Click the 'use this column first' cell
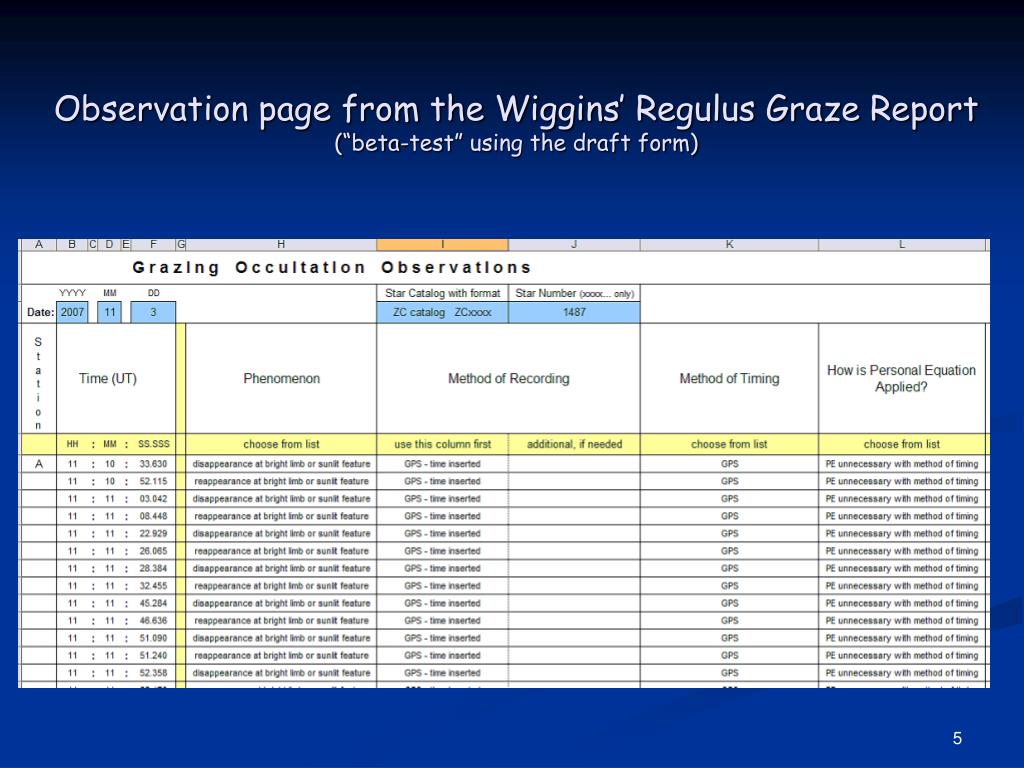Image resolution: width=1024 pixels, height=768 pixels. (442, 444)
